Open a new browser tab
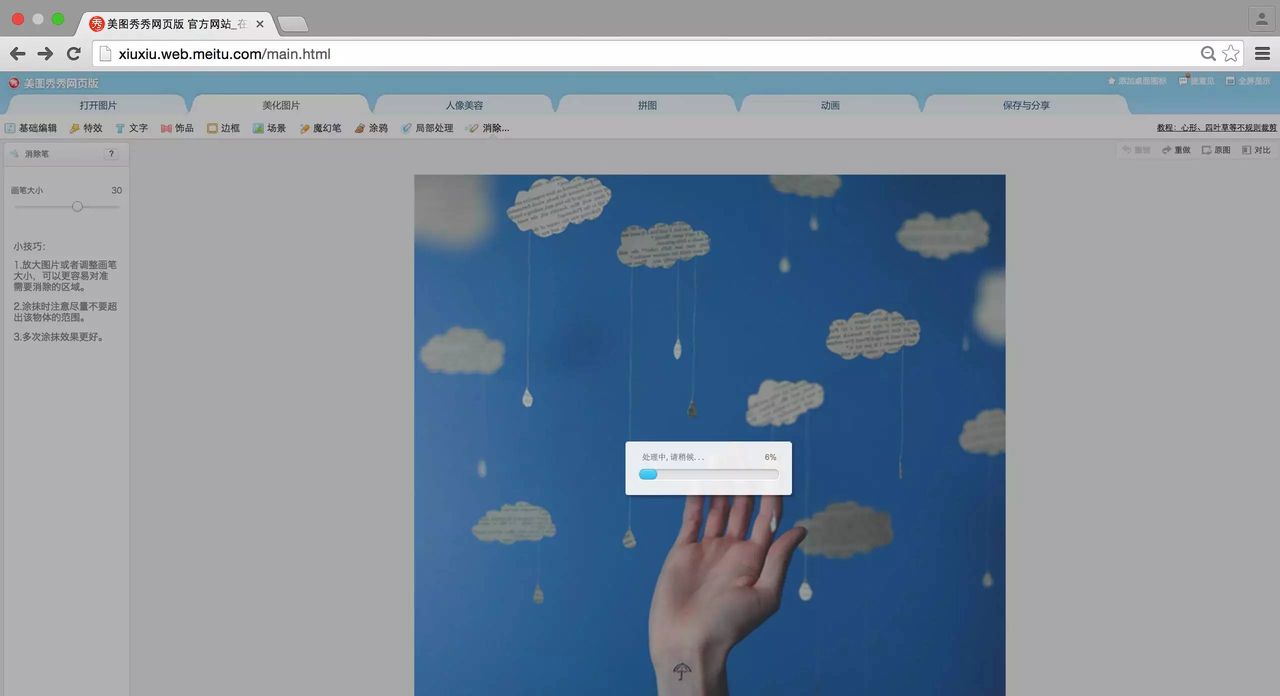 coord(292,24)
